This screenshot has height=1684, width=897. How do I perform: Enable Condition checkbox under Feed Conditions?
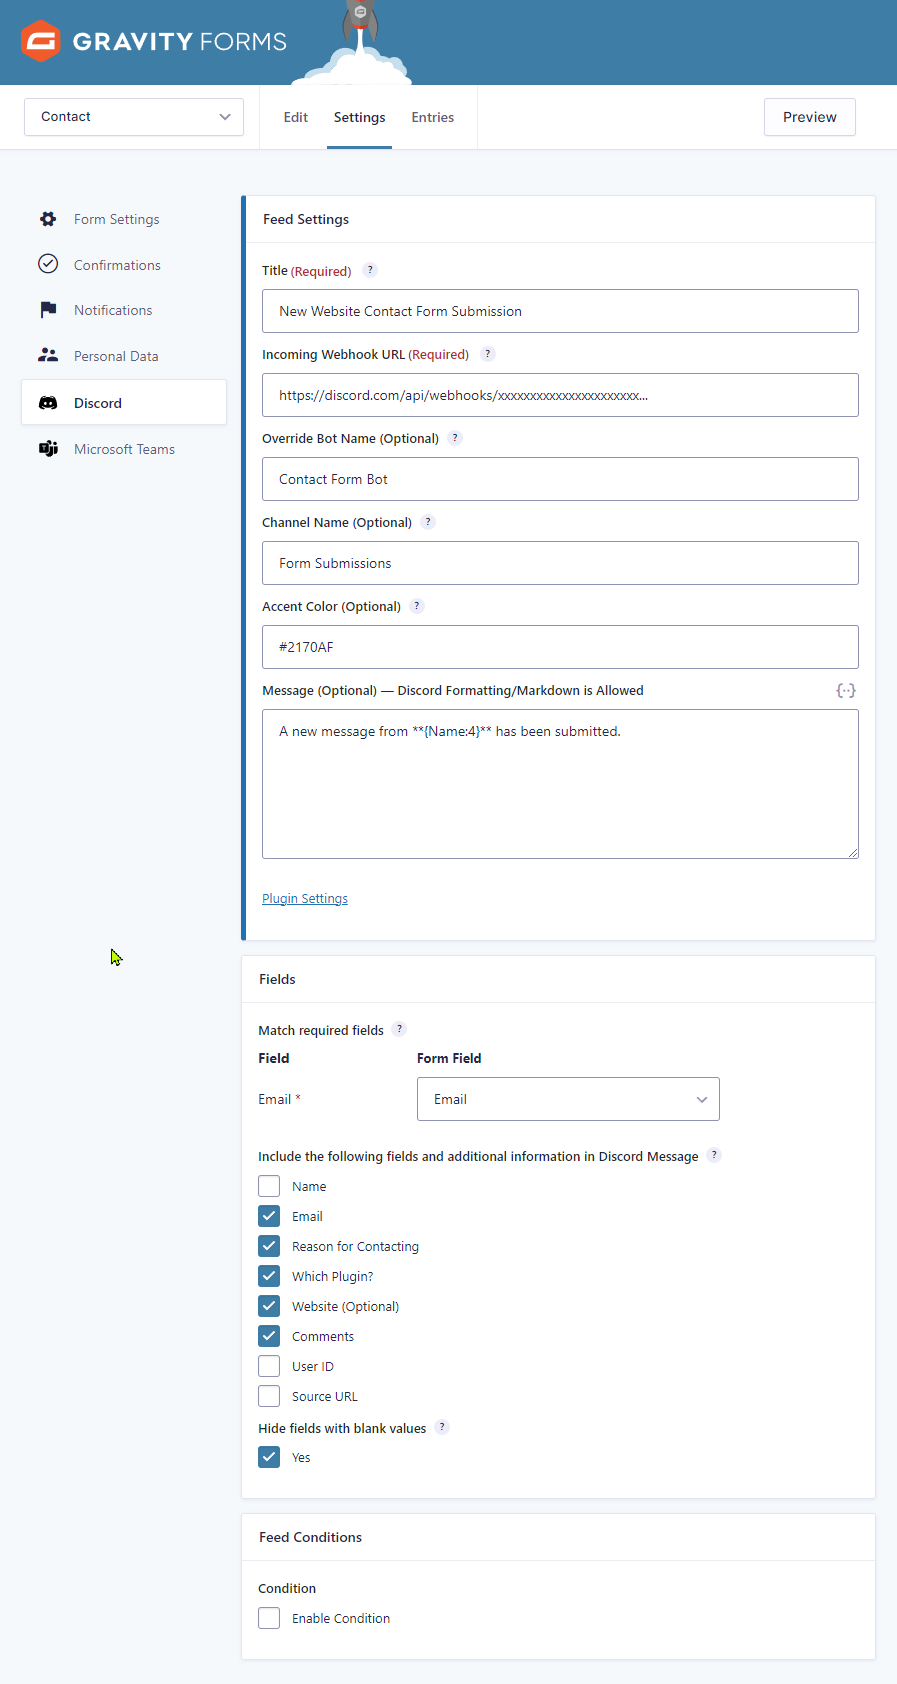269,1618
